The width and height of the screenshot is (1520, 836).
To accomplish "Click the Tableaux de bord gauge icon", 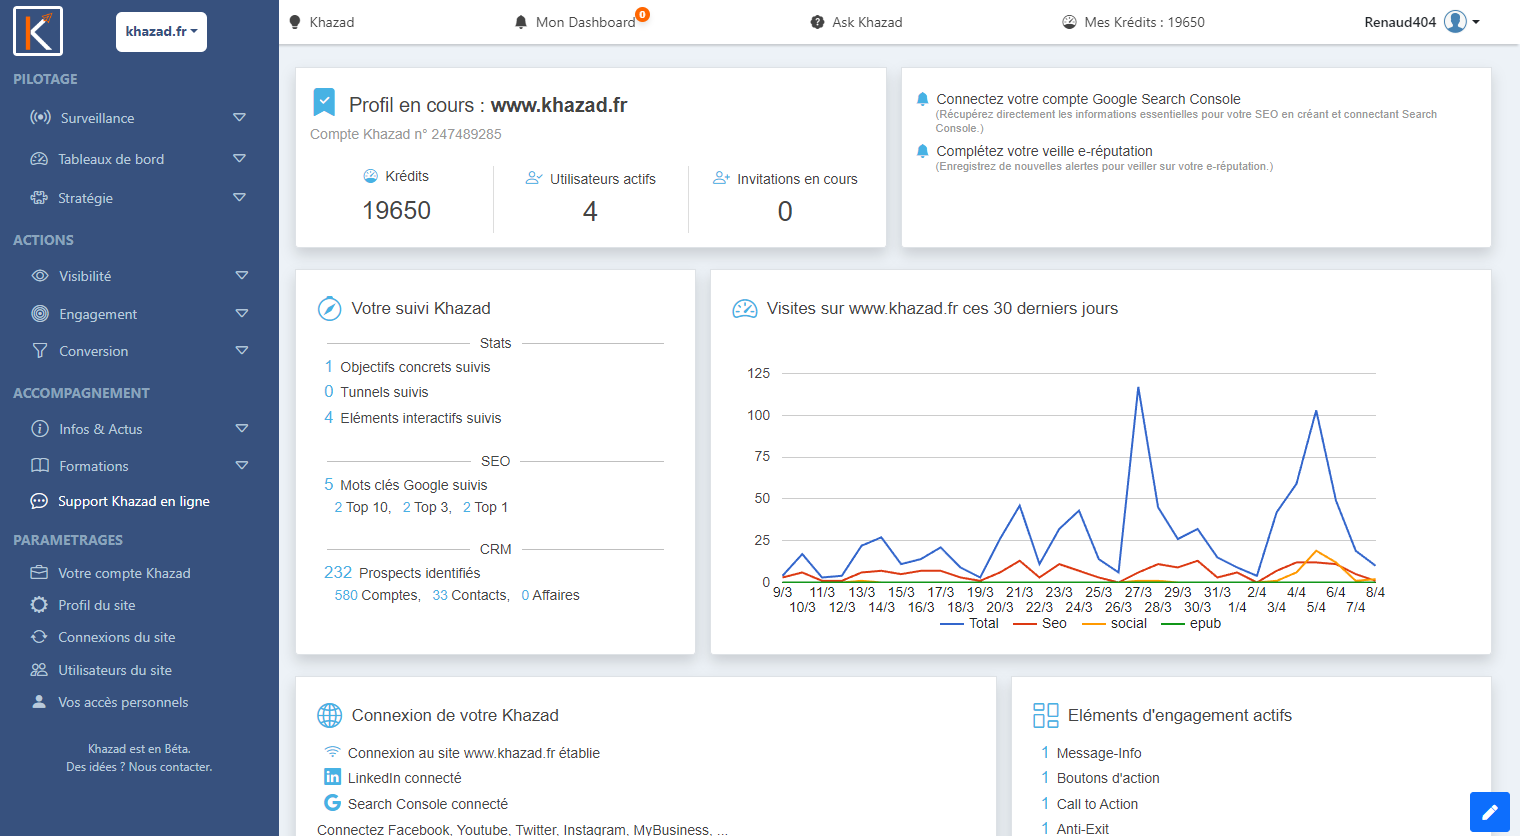I will tap(39, 159).
